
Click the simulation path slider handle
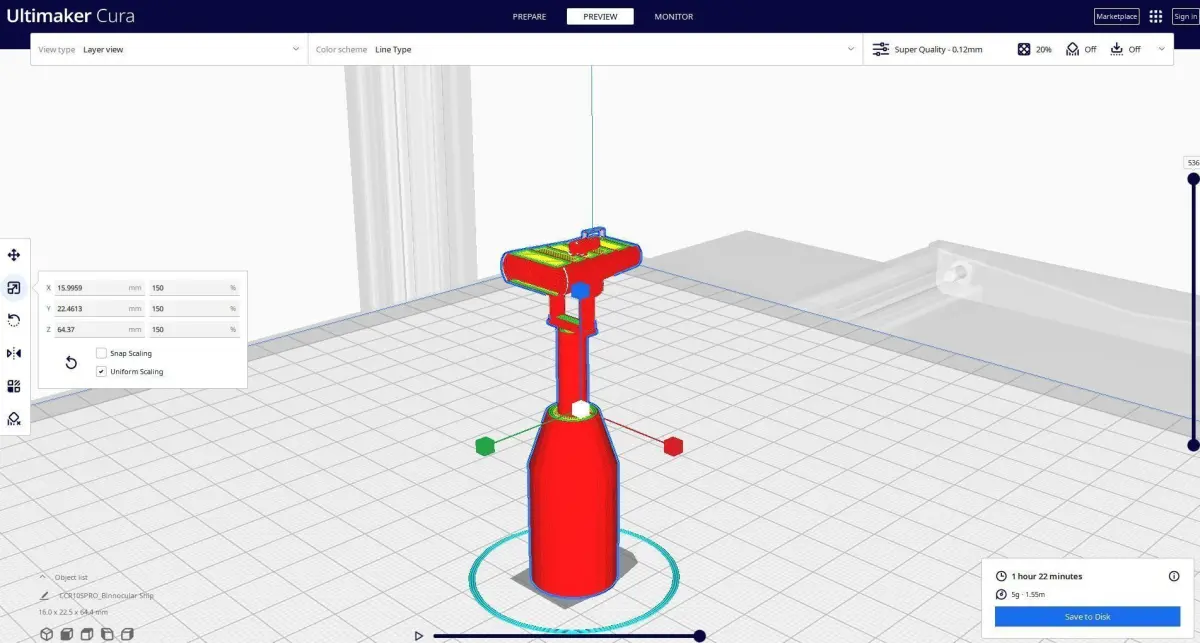point(700,635)
